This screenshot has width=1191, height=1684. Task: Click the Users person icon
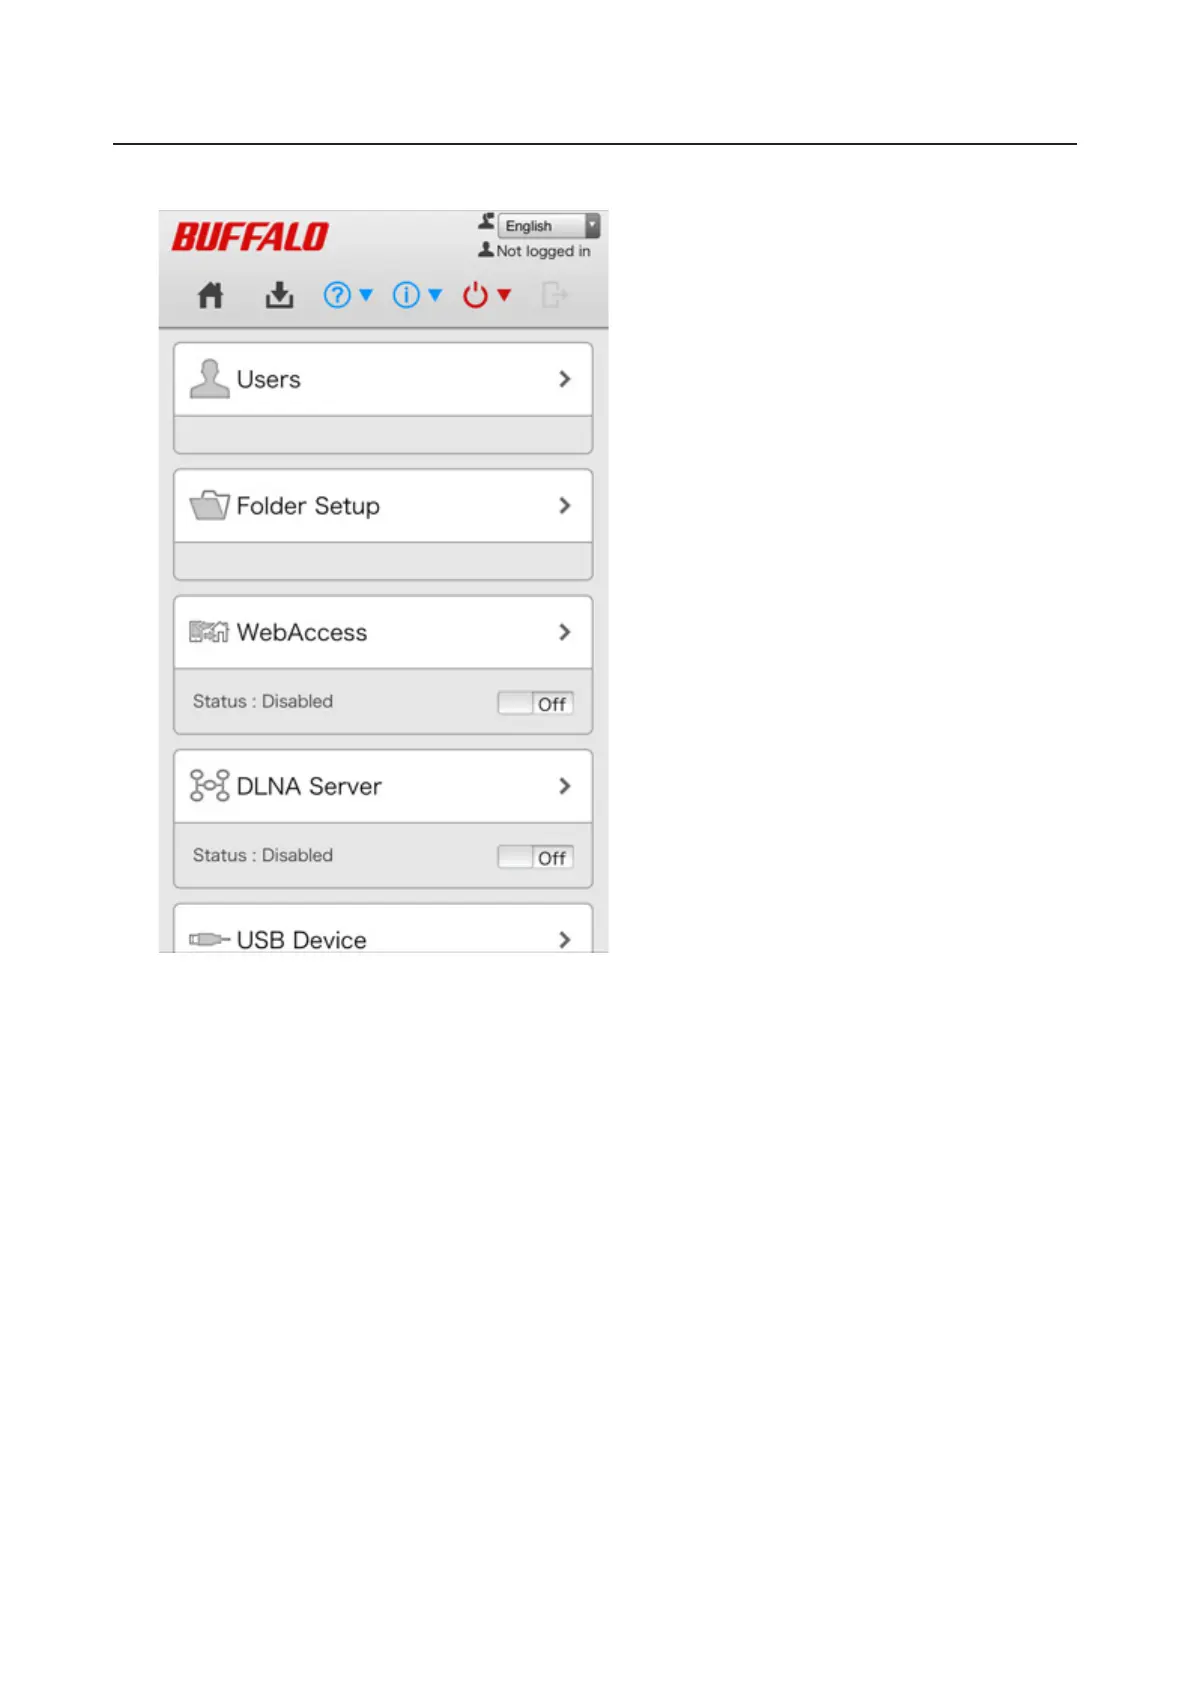[x=209, y=379]
